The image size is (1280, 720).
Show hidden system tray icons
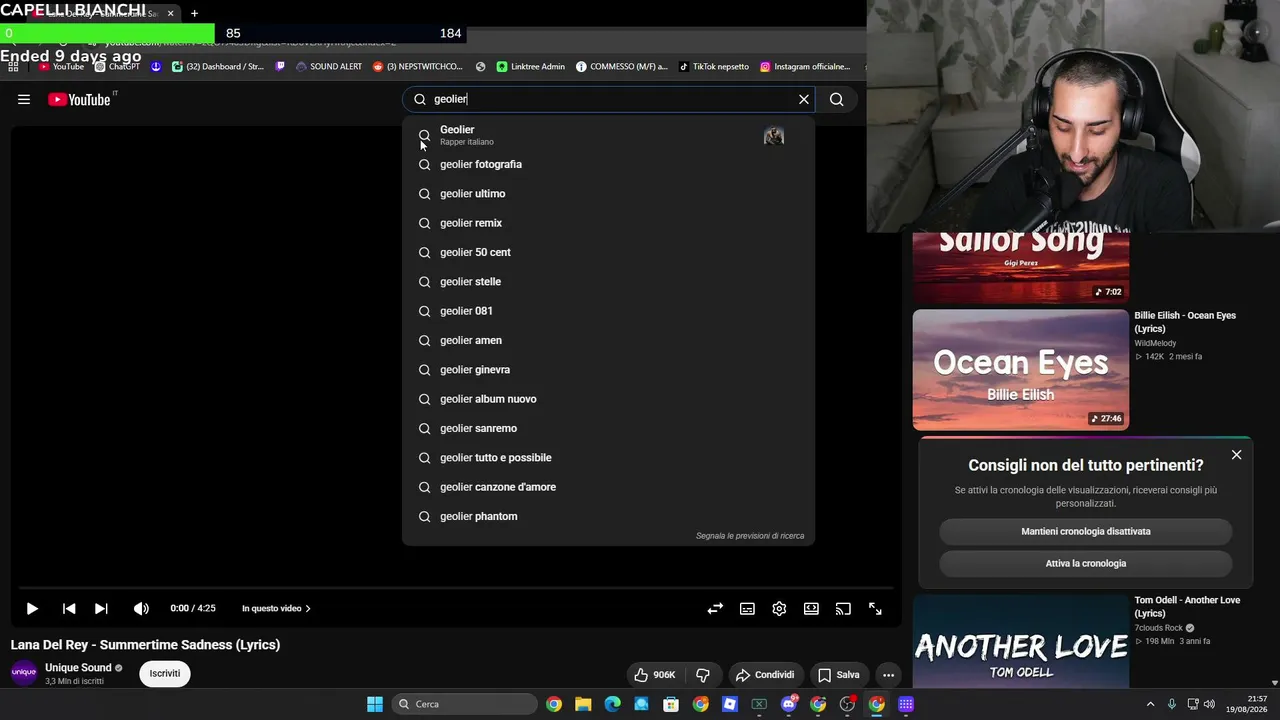(1150, 704)
